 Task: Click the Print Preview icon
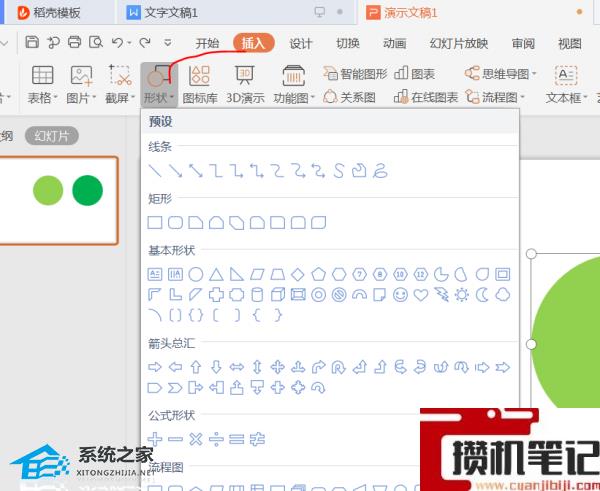(x=96, y=42)
